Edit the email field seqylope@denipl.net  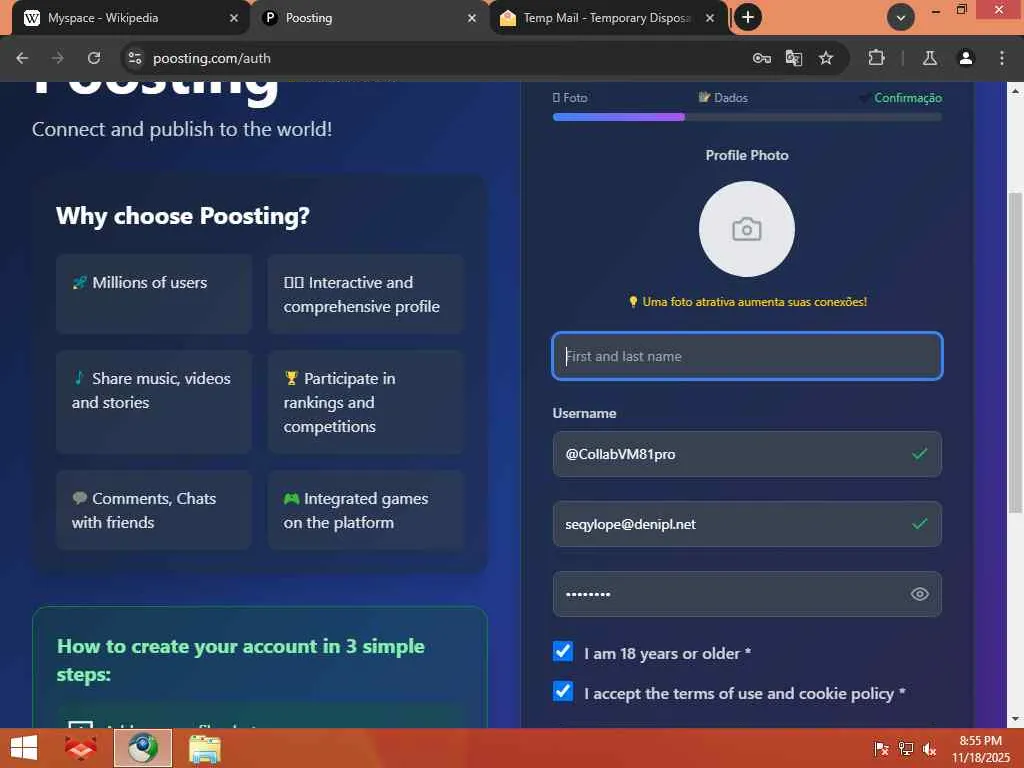coord(747,524)
